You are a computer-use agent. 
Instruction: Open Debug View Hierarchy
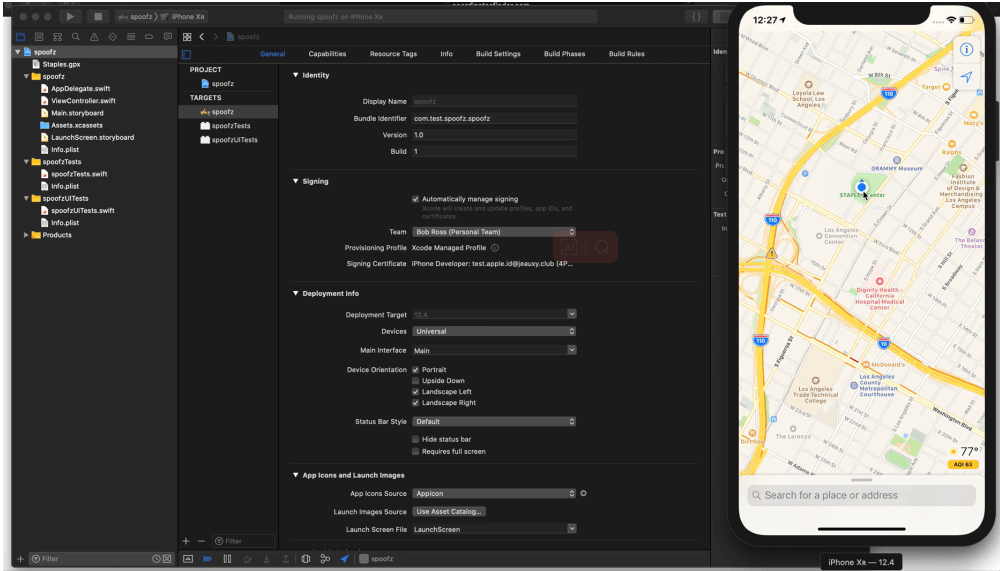(x=305, y=559)
